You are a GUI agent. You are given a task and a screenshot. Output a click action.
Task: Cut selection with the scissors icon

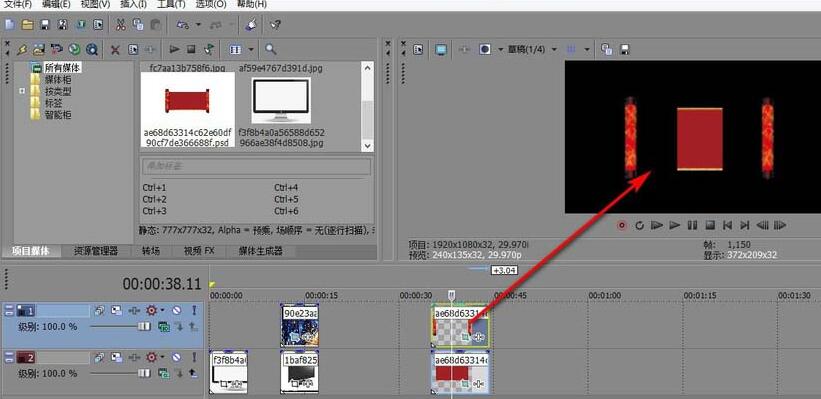pyautogui.click(x=120, y=25)
